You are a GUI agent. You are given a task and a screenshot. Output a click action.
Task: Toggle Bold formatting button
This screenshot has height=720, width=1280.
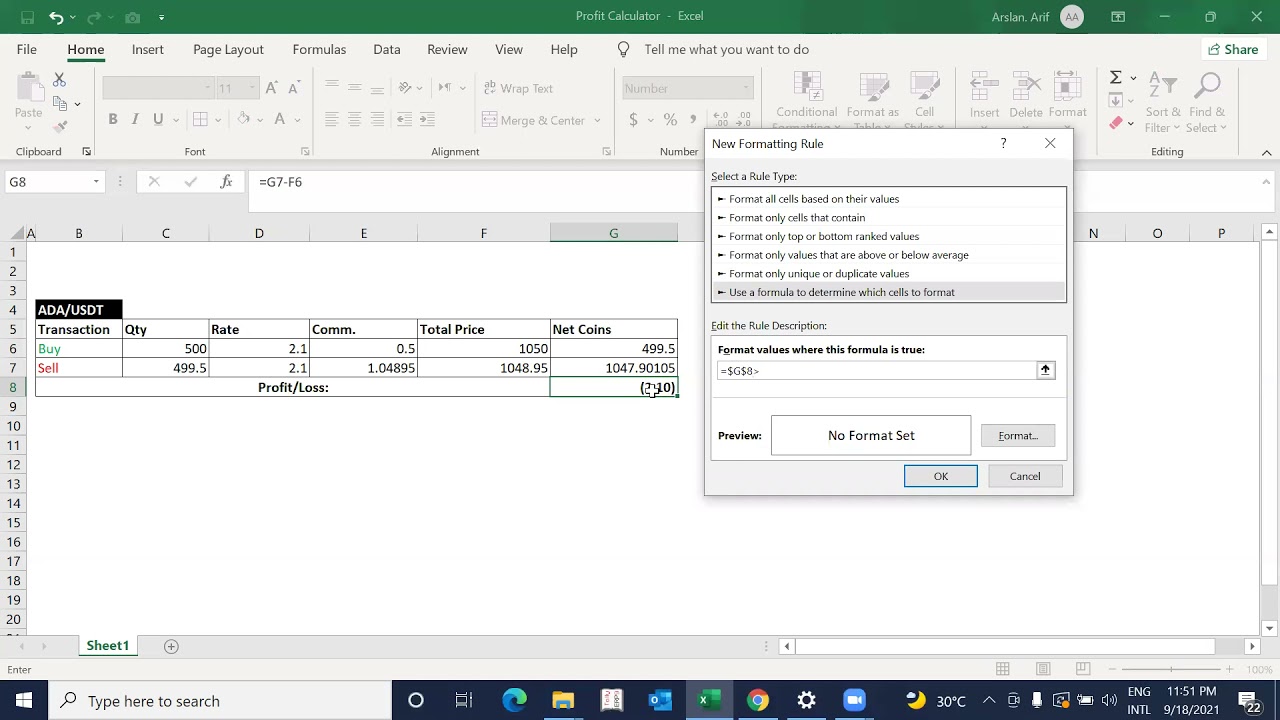113,119
